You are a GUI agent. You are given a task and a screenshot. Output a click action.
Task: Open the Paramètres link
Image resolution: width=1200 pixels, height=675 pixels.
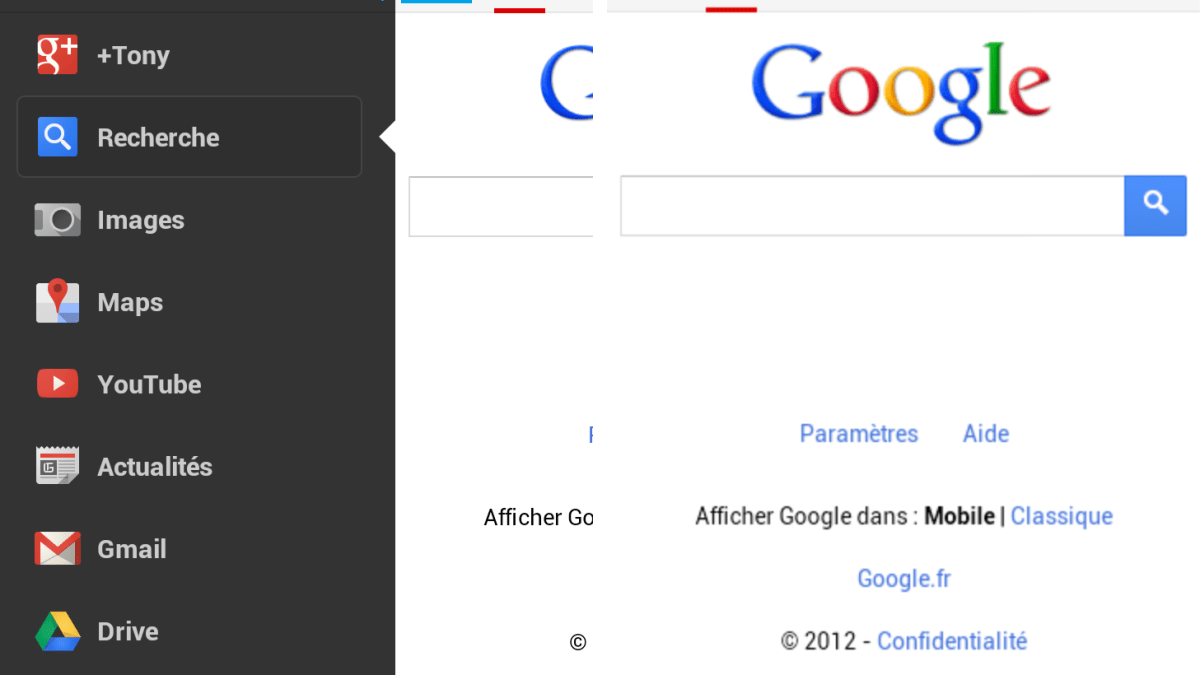click(x=858, y=434)
